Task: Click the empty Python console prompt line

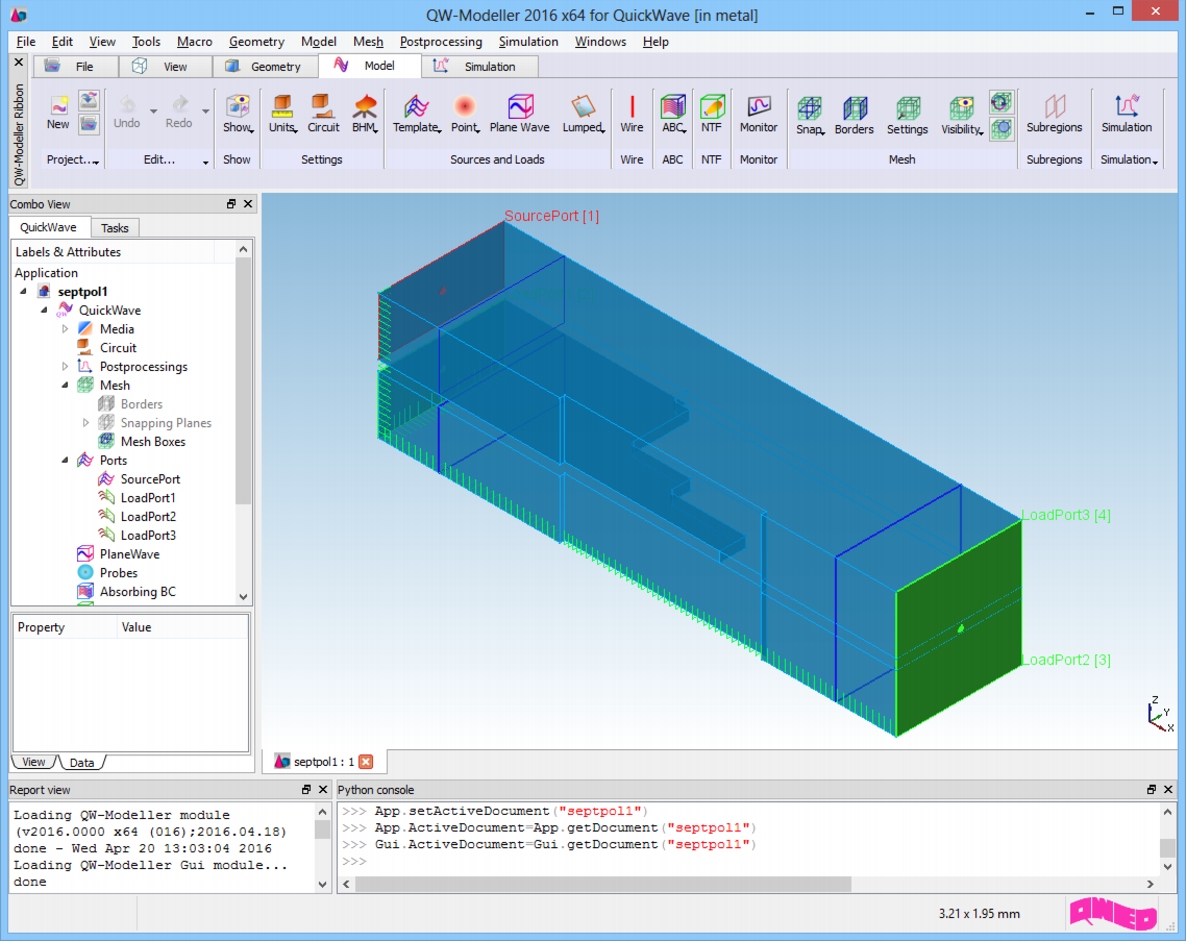Action: coord(749,861)
